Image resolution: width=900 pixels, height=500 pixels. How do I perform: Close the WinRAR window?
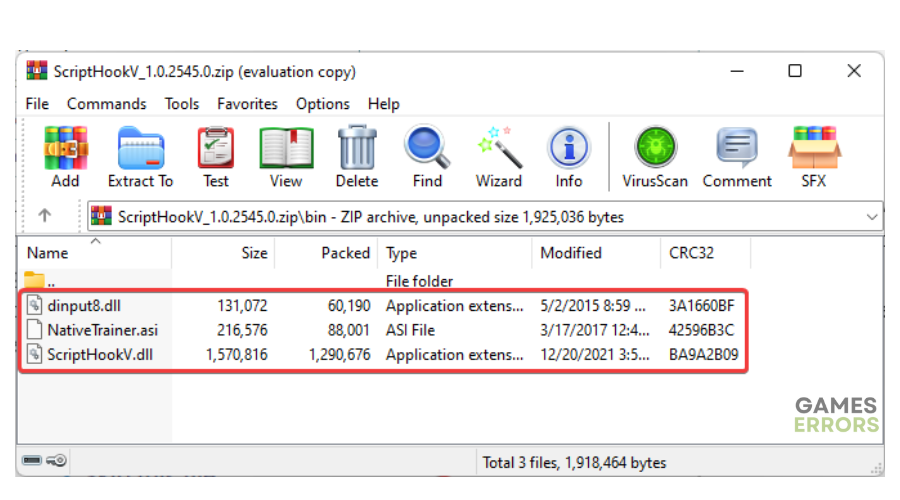[854, 71]
